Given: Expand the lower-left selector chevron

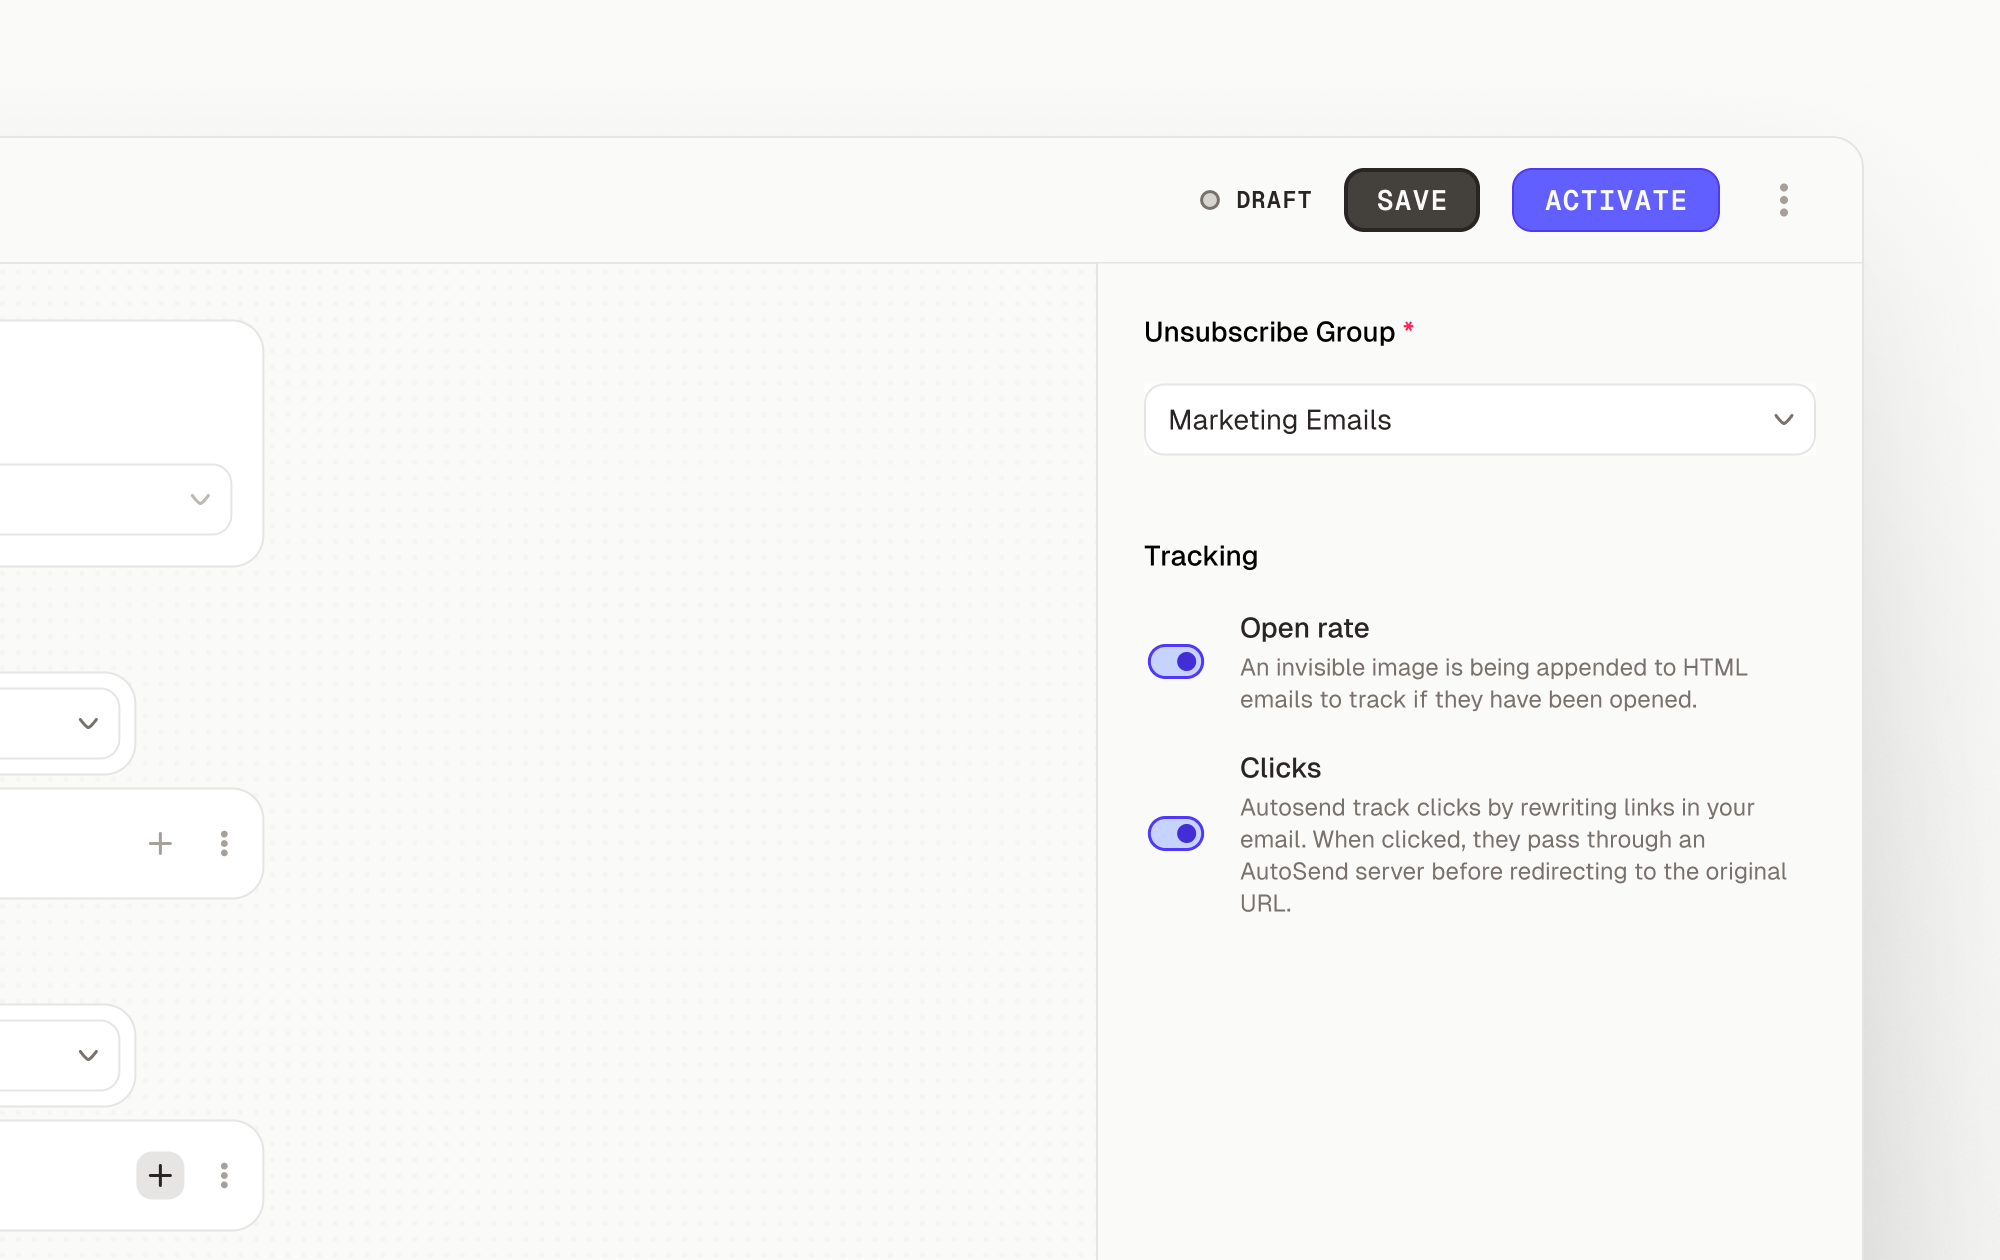Looking at the screenshot, I should coord(86,1054).
